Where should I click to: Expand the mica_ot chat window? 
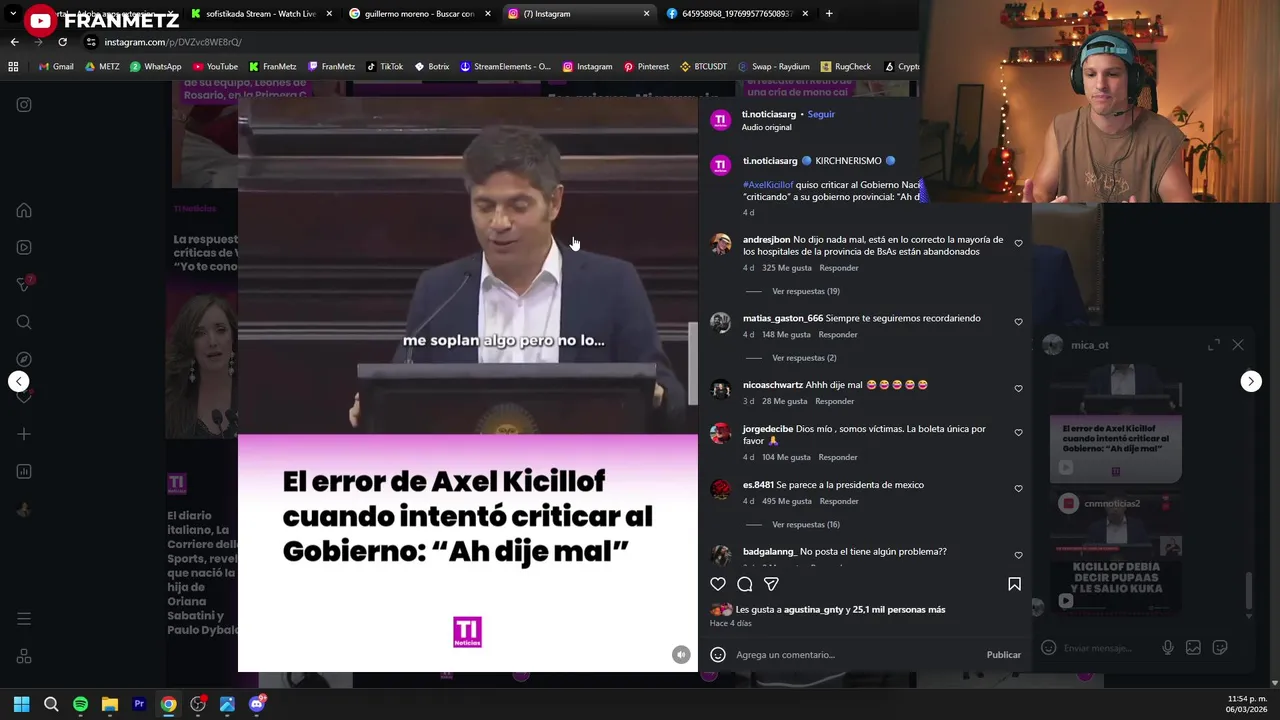(x=1213, y=345)
